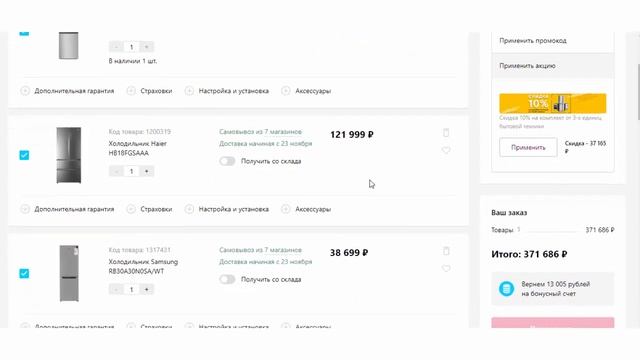The image size is (640, 360).
Task: Select 'В наличии 1 шт.' stock text
Action: pyautogui.click(x=133, y=61)
